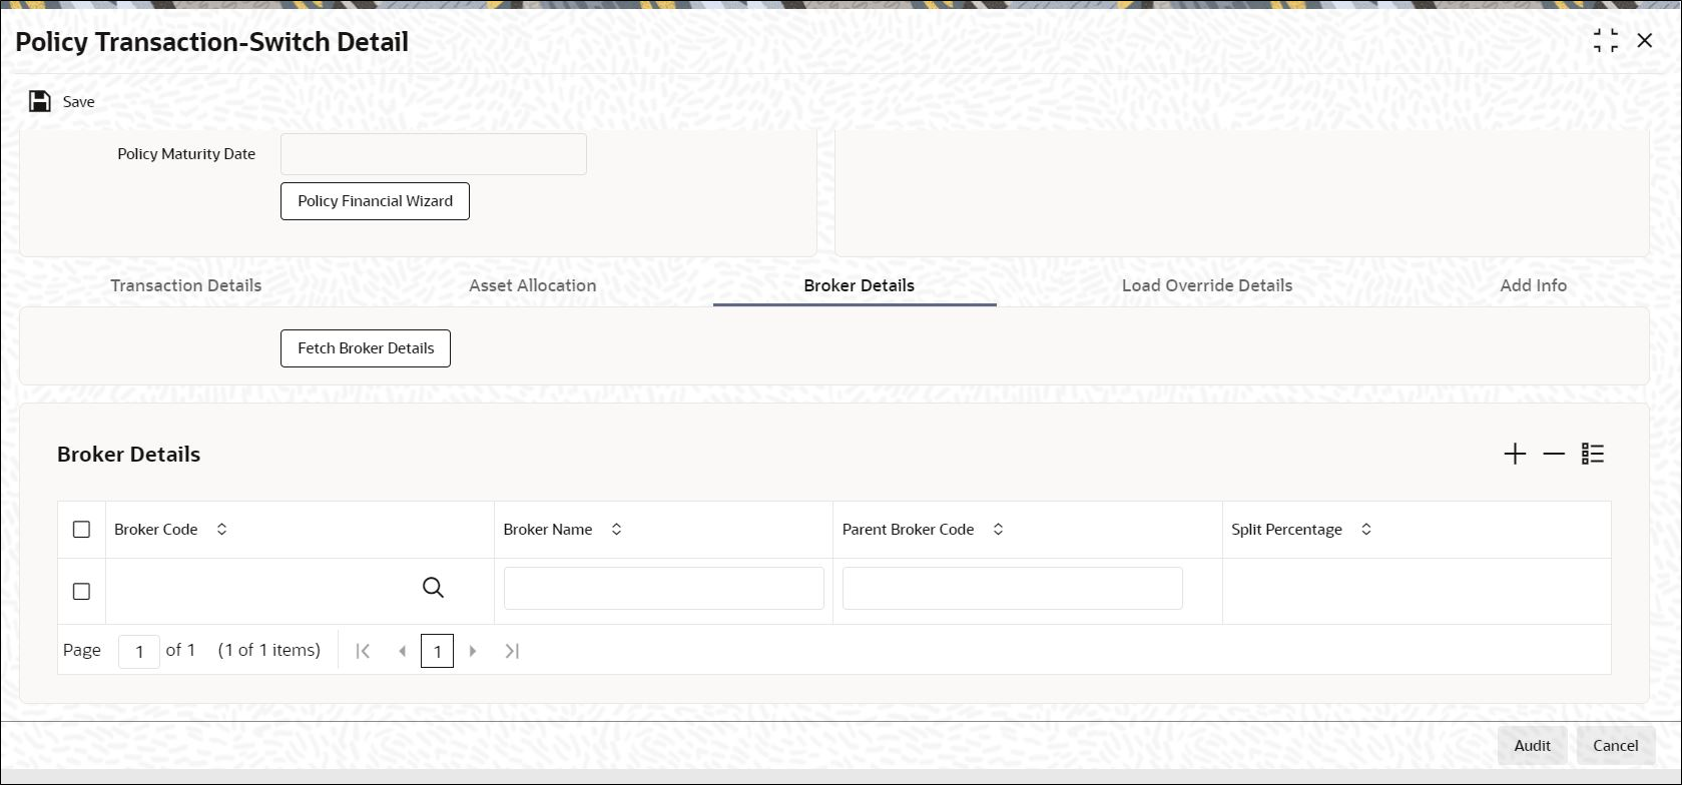Viewport: 1682px width, 785px height.
Task: Click the Save floppy disk icon
Action: 40,101
